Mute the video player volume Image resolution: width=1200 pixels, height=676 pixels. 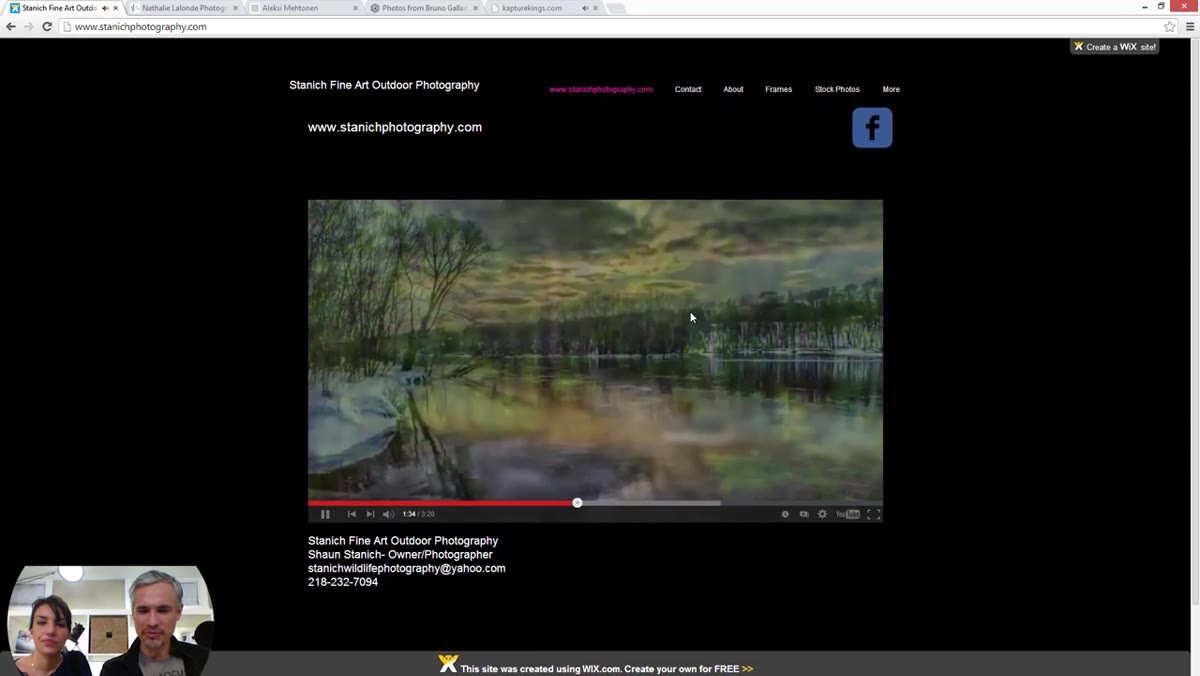coord(388,514)
